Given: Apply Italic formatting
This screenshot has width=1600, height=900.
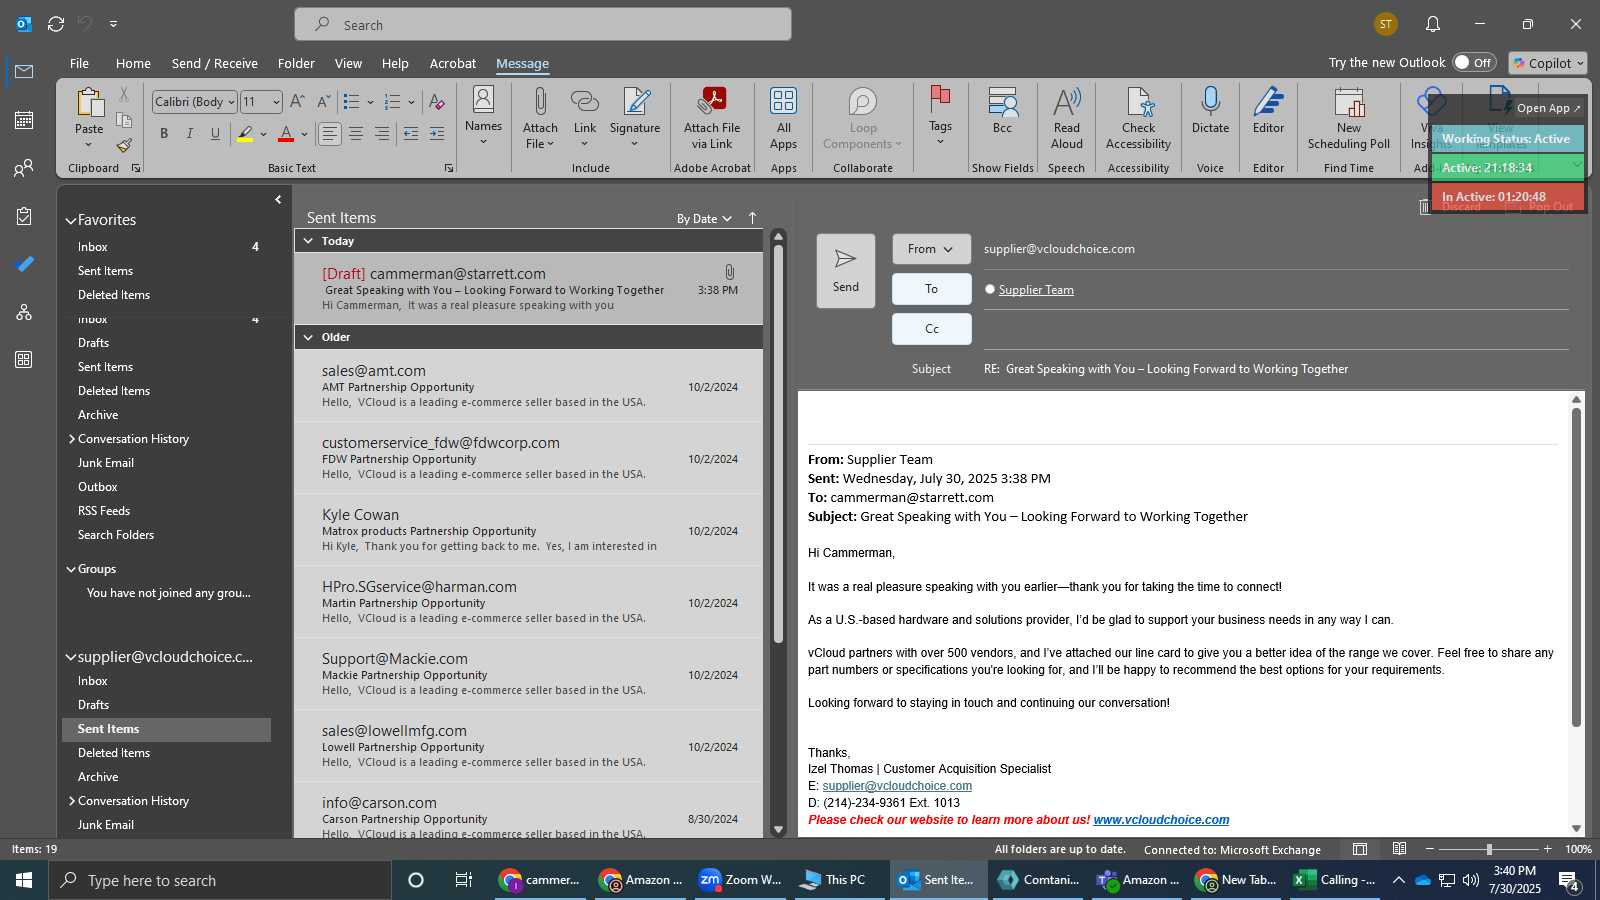Looking at the screenshot, I should pyautogui.click(x=189, y=133).
